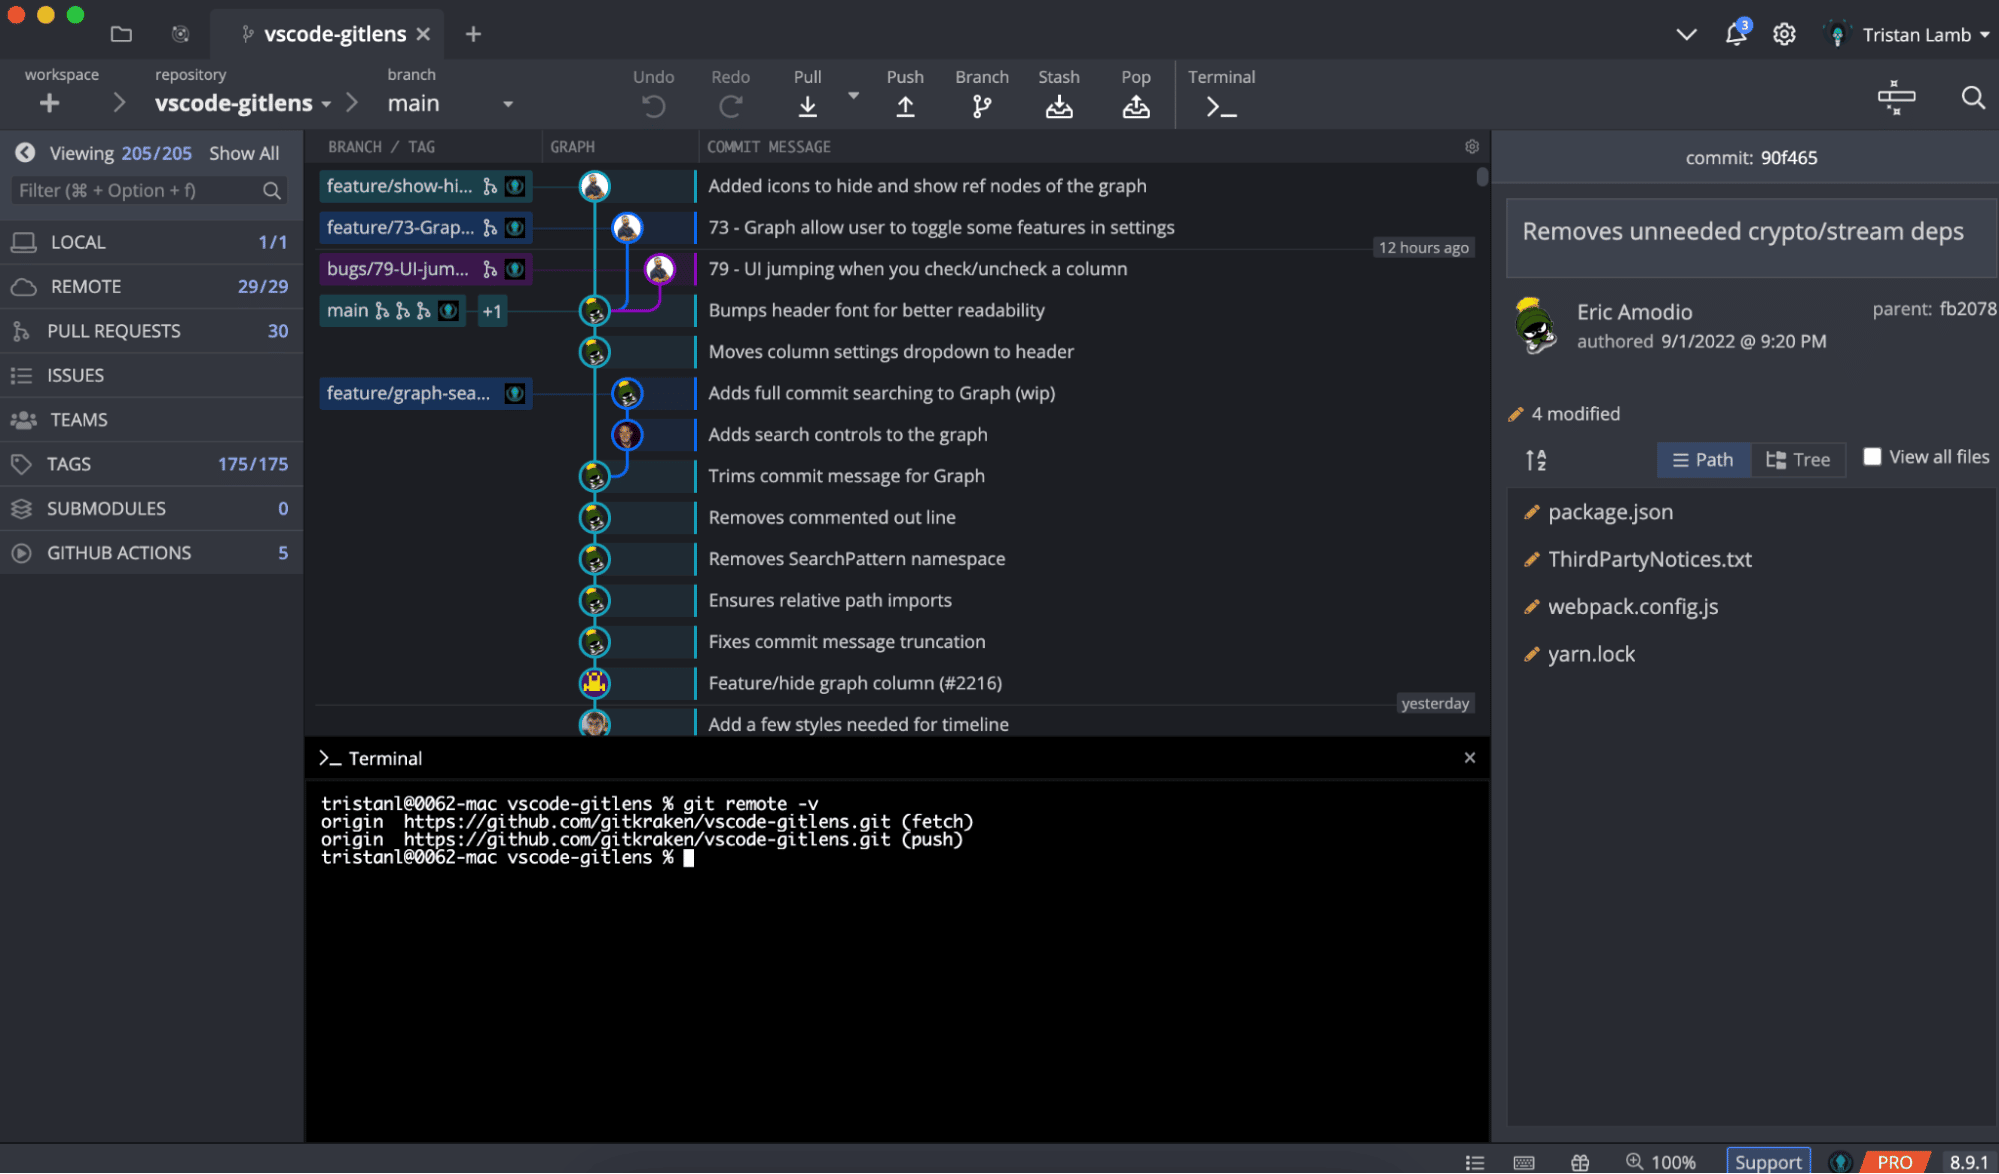The image size is (1999, 1174).
Task: Select the ISSUES menu item
Action: click(75, 375)
